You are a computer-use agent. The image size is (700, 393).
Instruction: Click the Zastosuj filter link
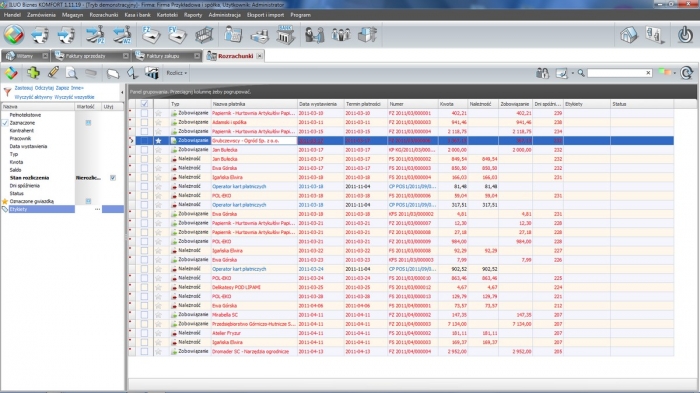click(x=24, y=88)
